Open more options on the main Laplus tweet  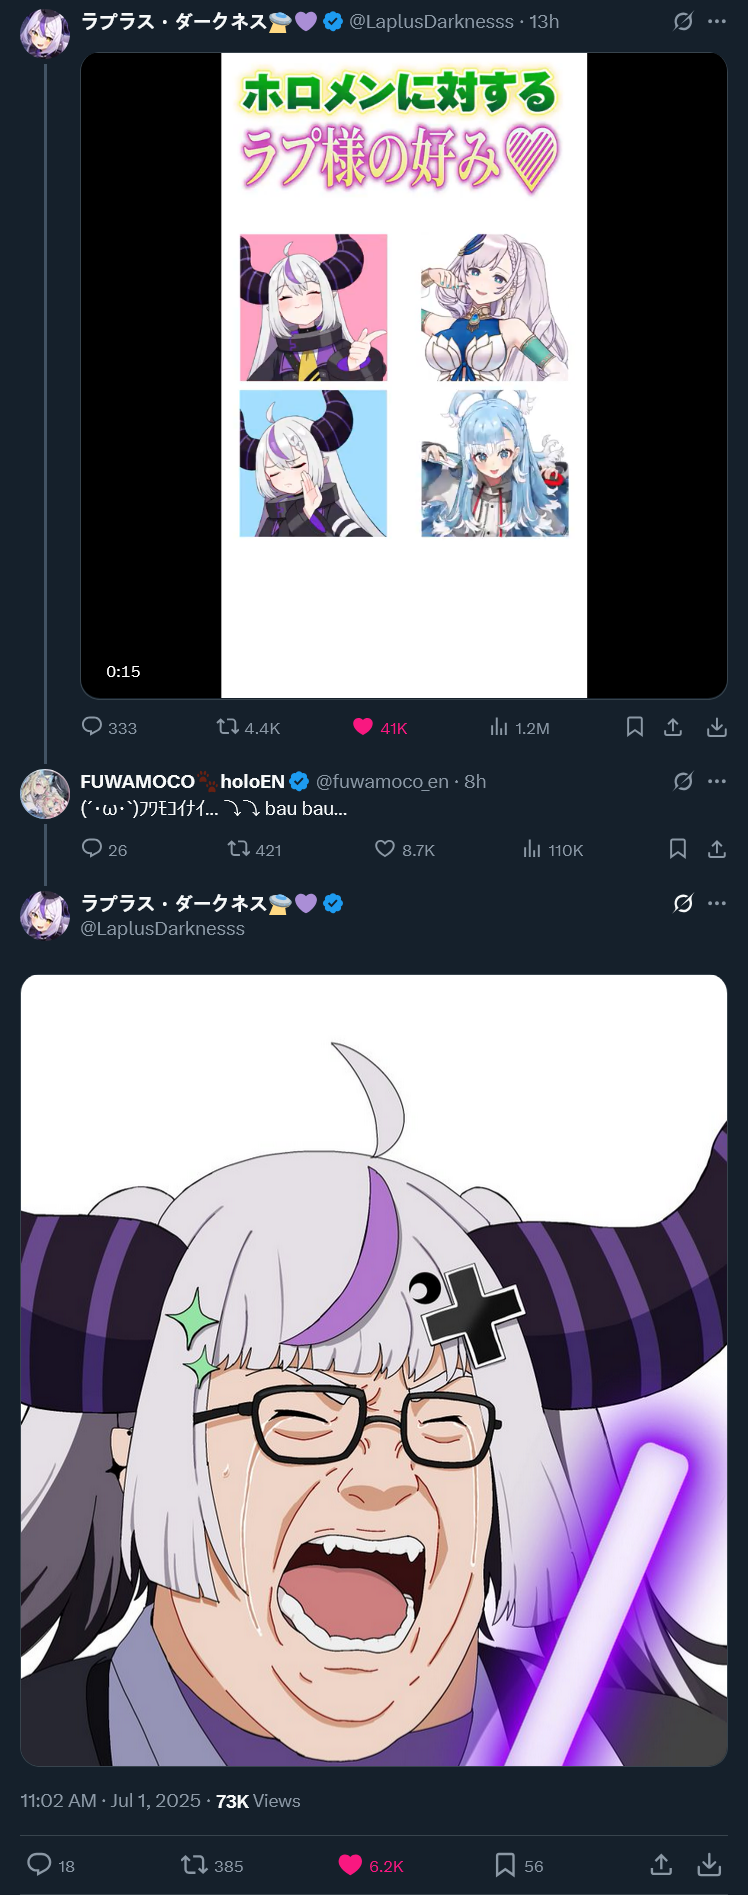click(x=716, y=903)
